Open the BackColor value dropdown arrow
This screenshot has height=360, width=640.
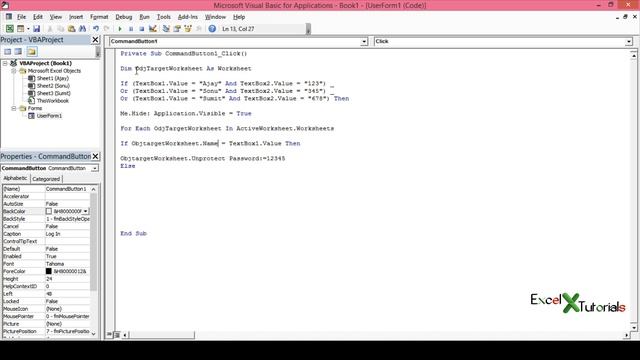85,211
